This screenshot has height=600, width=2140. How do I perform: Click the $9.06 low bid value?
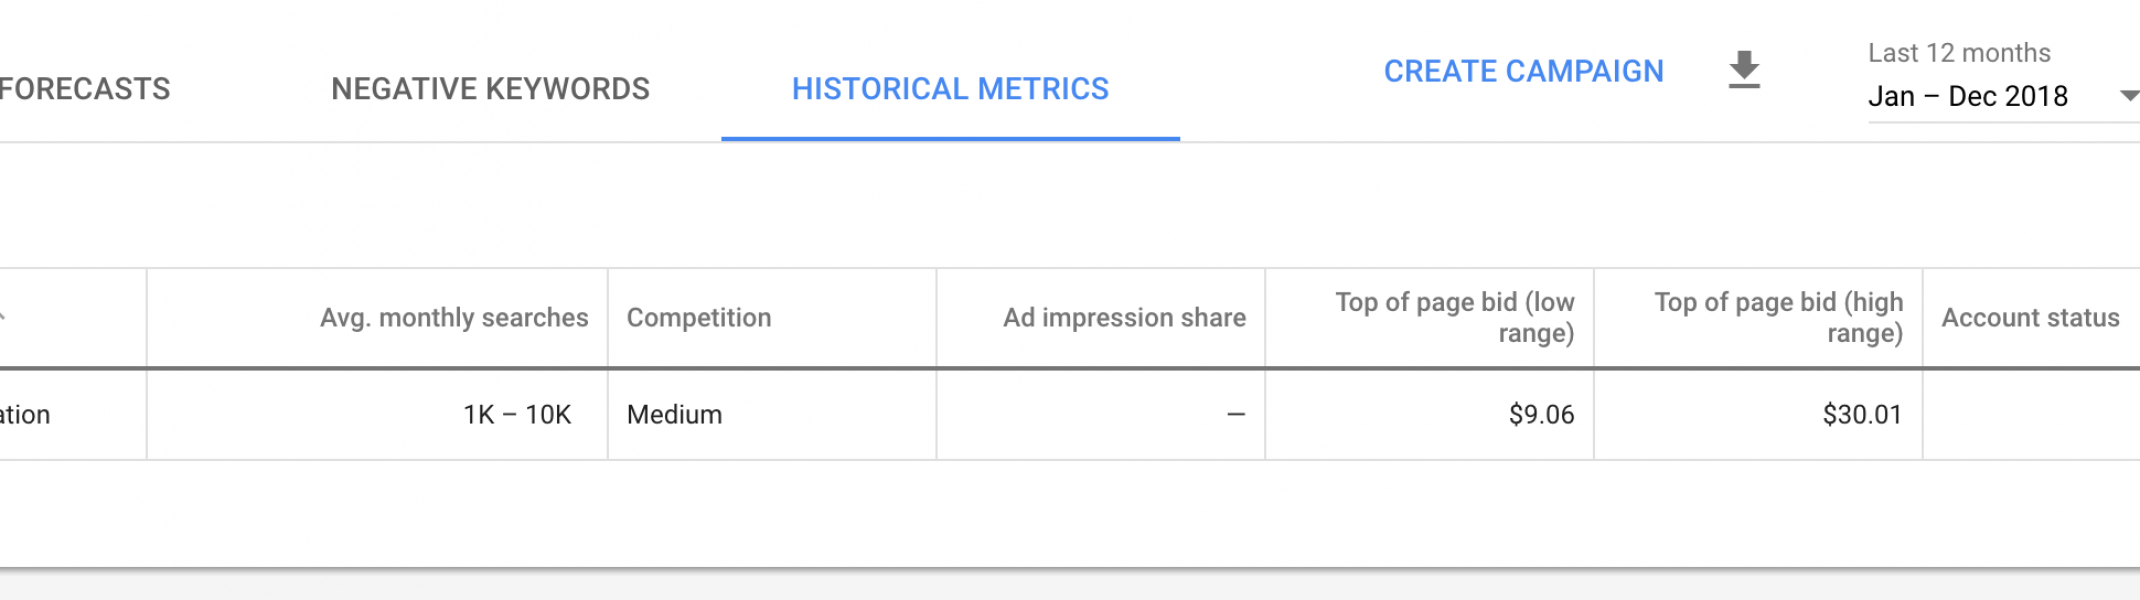pyautogui.click(x=1541, y=415)
